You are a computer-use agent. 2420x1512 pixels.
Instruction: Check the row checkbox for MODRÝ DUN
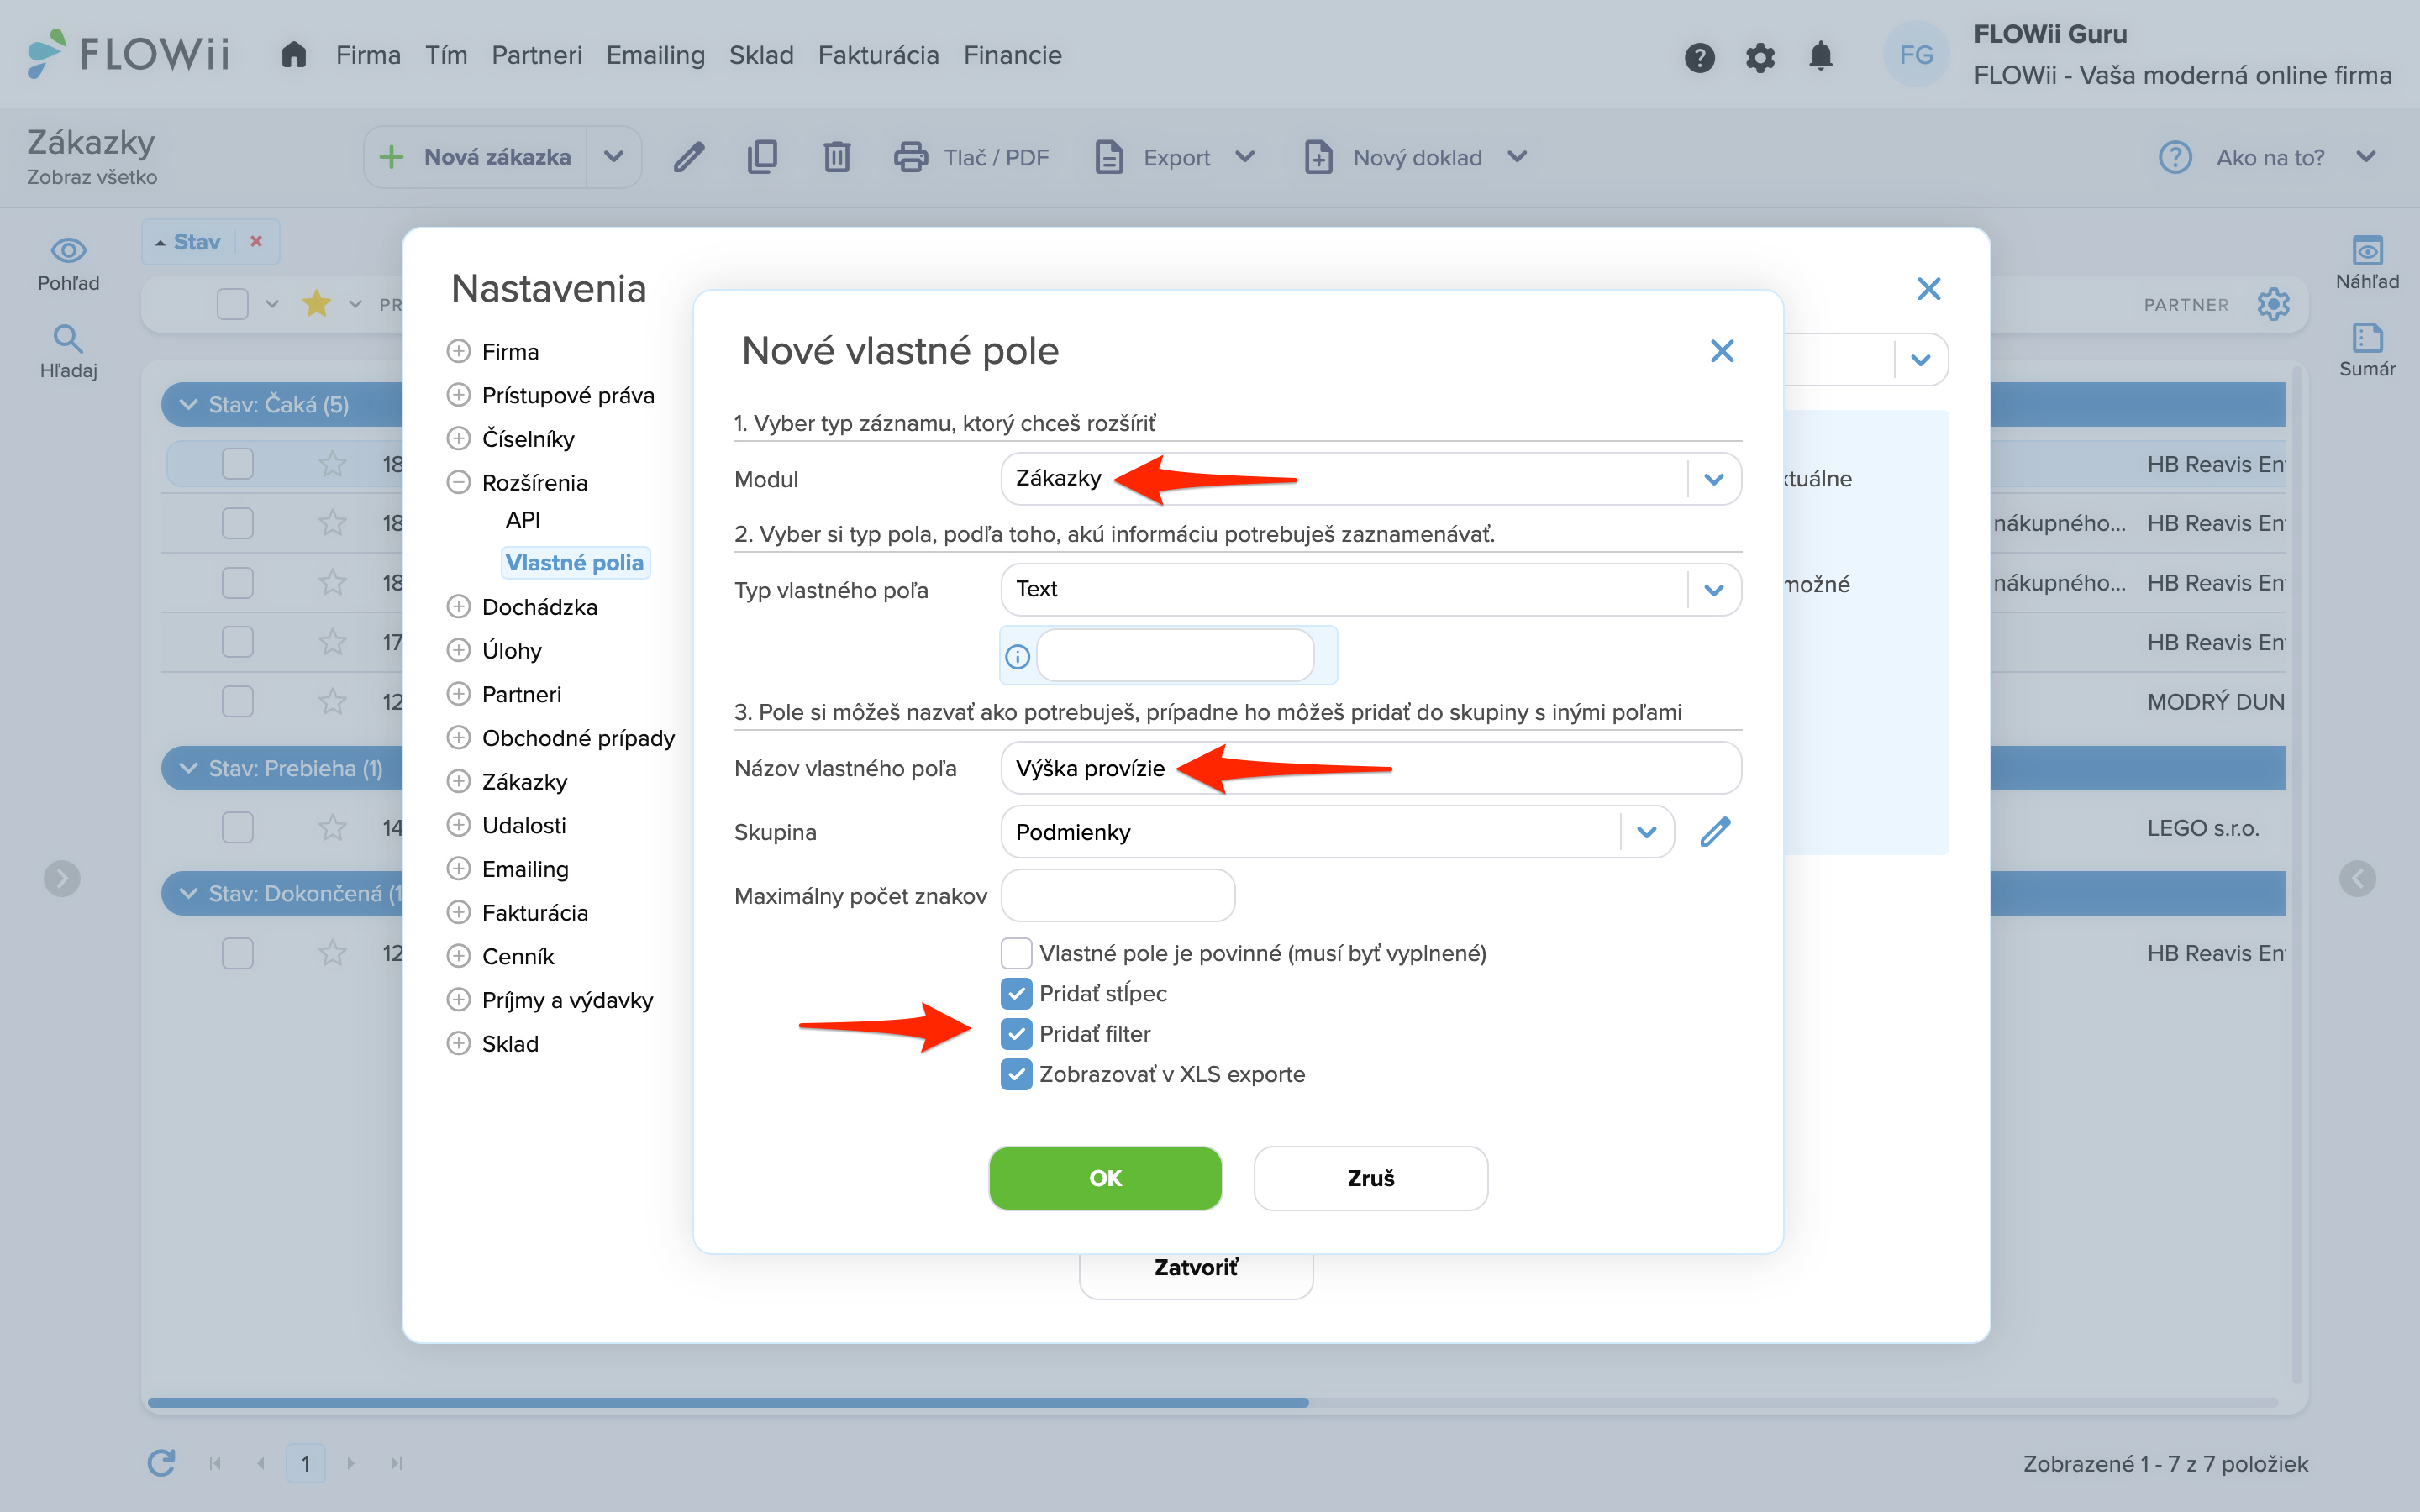(x=237, y=701)
